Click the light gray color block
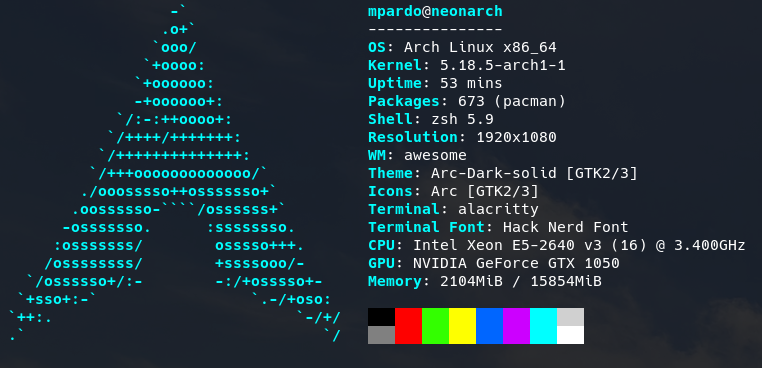The height and width of the screenshot is (368, 762). [x=571, y=317]
